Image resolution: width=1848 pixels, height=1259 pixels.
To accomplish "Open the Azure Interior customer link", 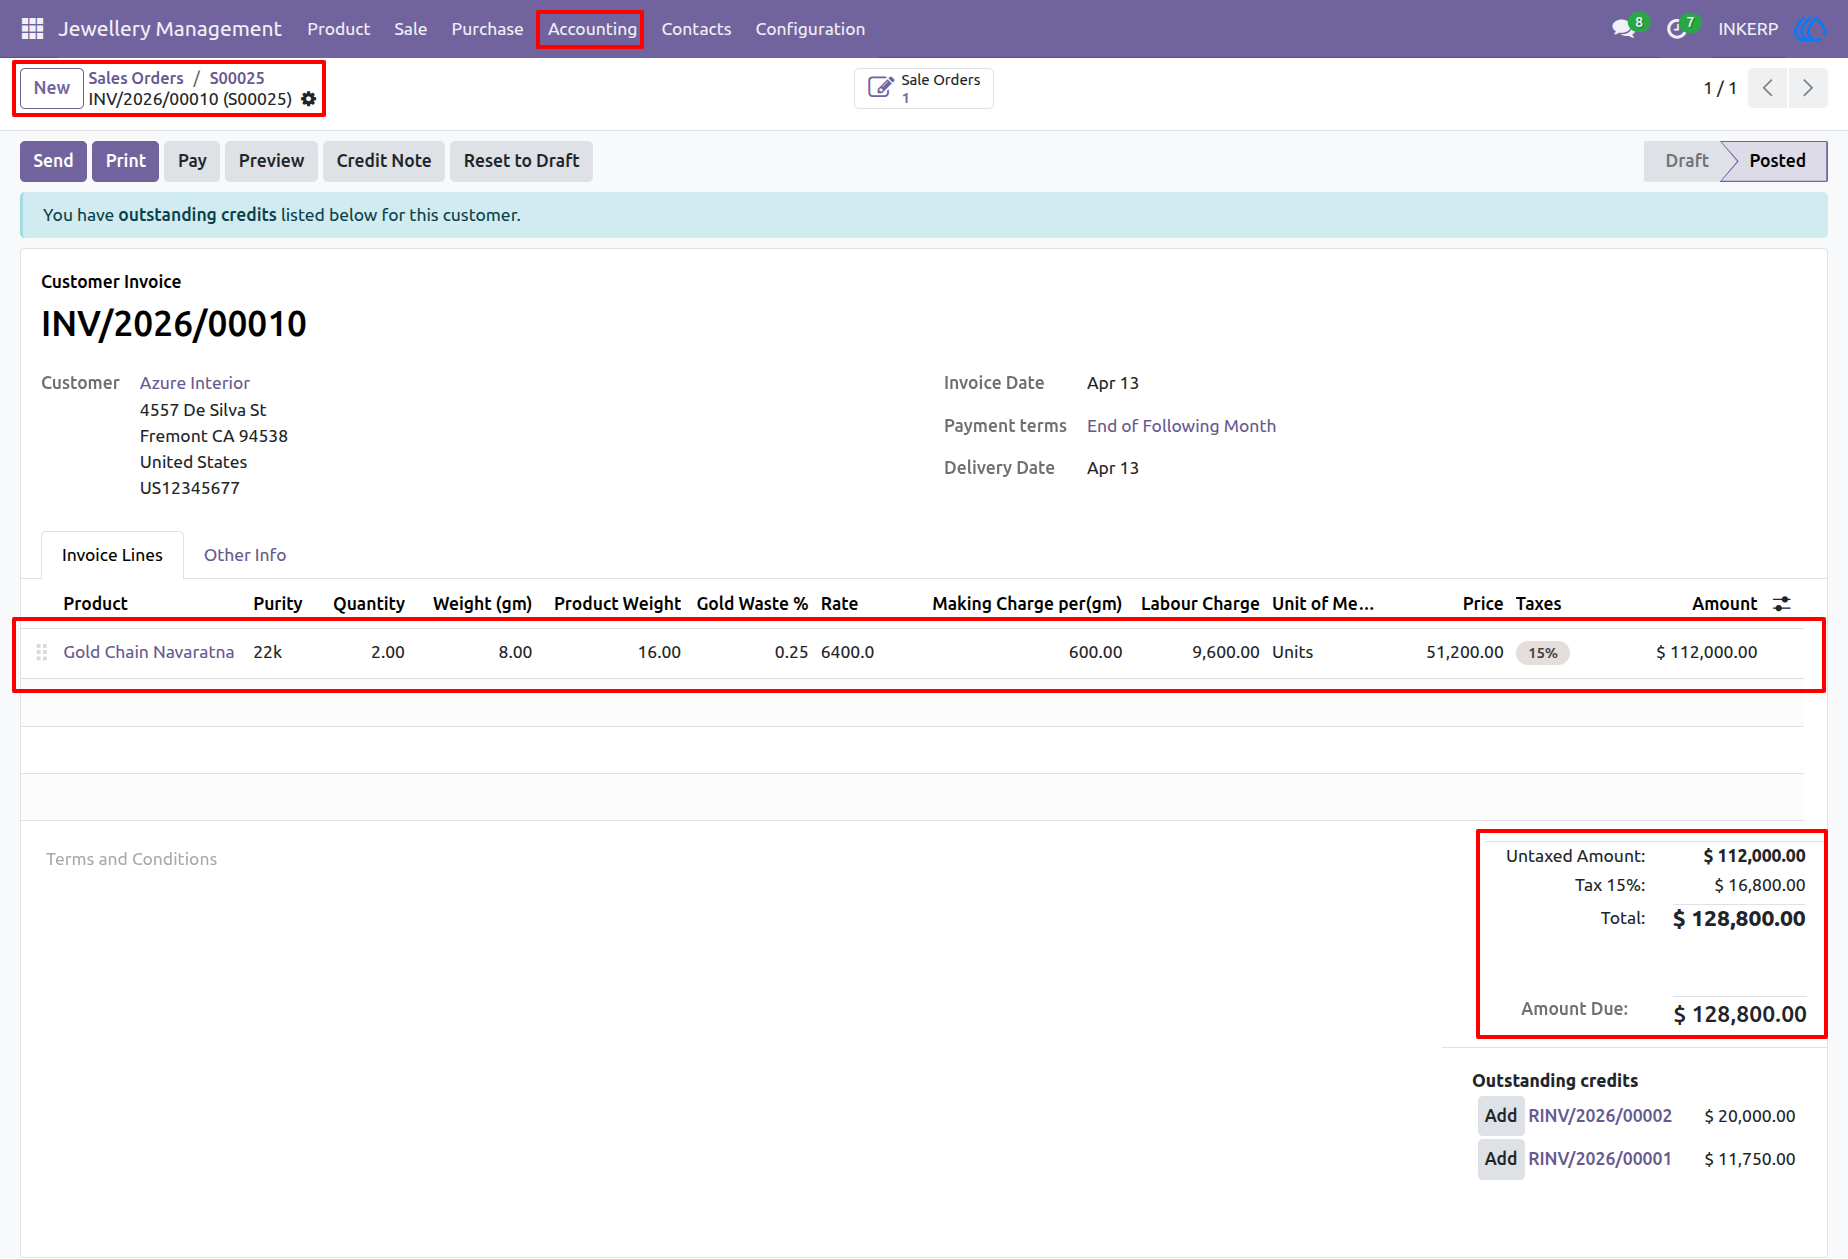I will click(x=195, y=383).
